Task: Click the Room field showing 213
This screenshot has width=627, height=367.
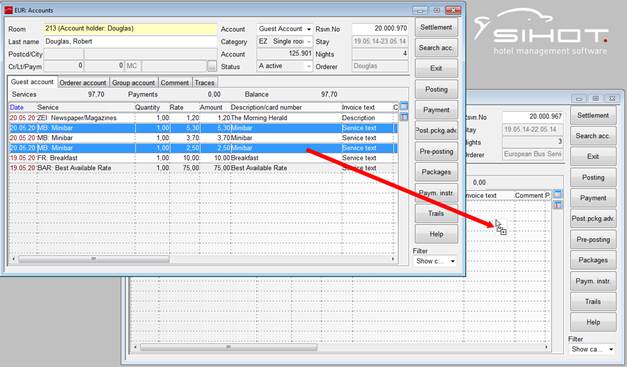Action: (130, 29)
